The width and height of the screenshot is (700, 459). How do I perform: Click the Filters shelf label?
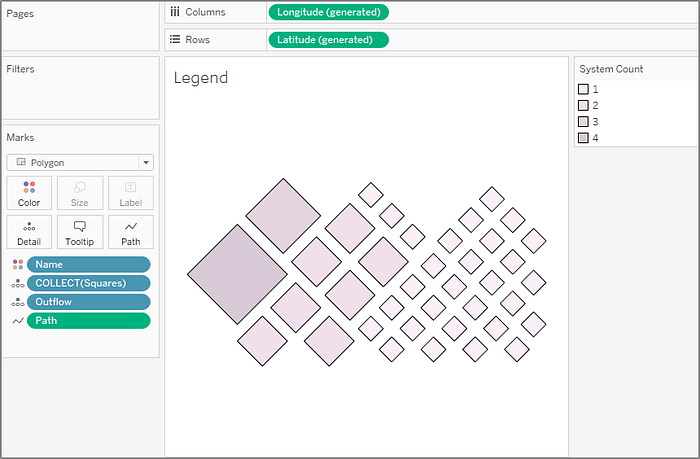20,69
